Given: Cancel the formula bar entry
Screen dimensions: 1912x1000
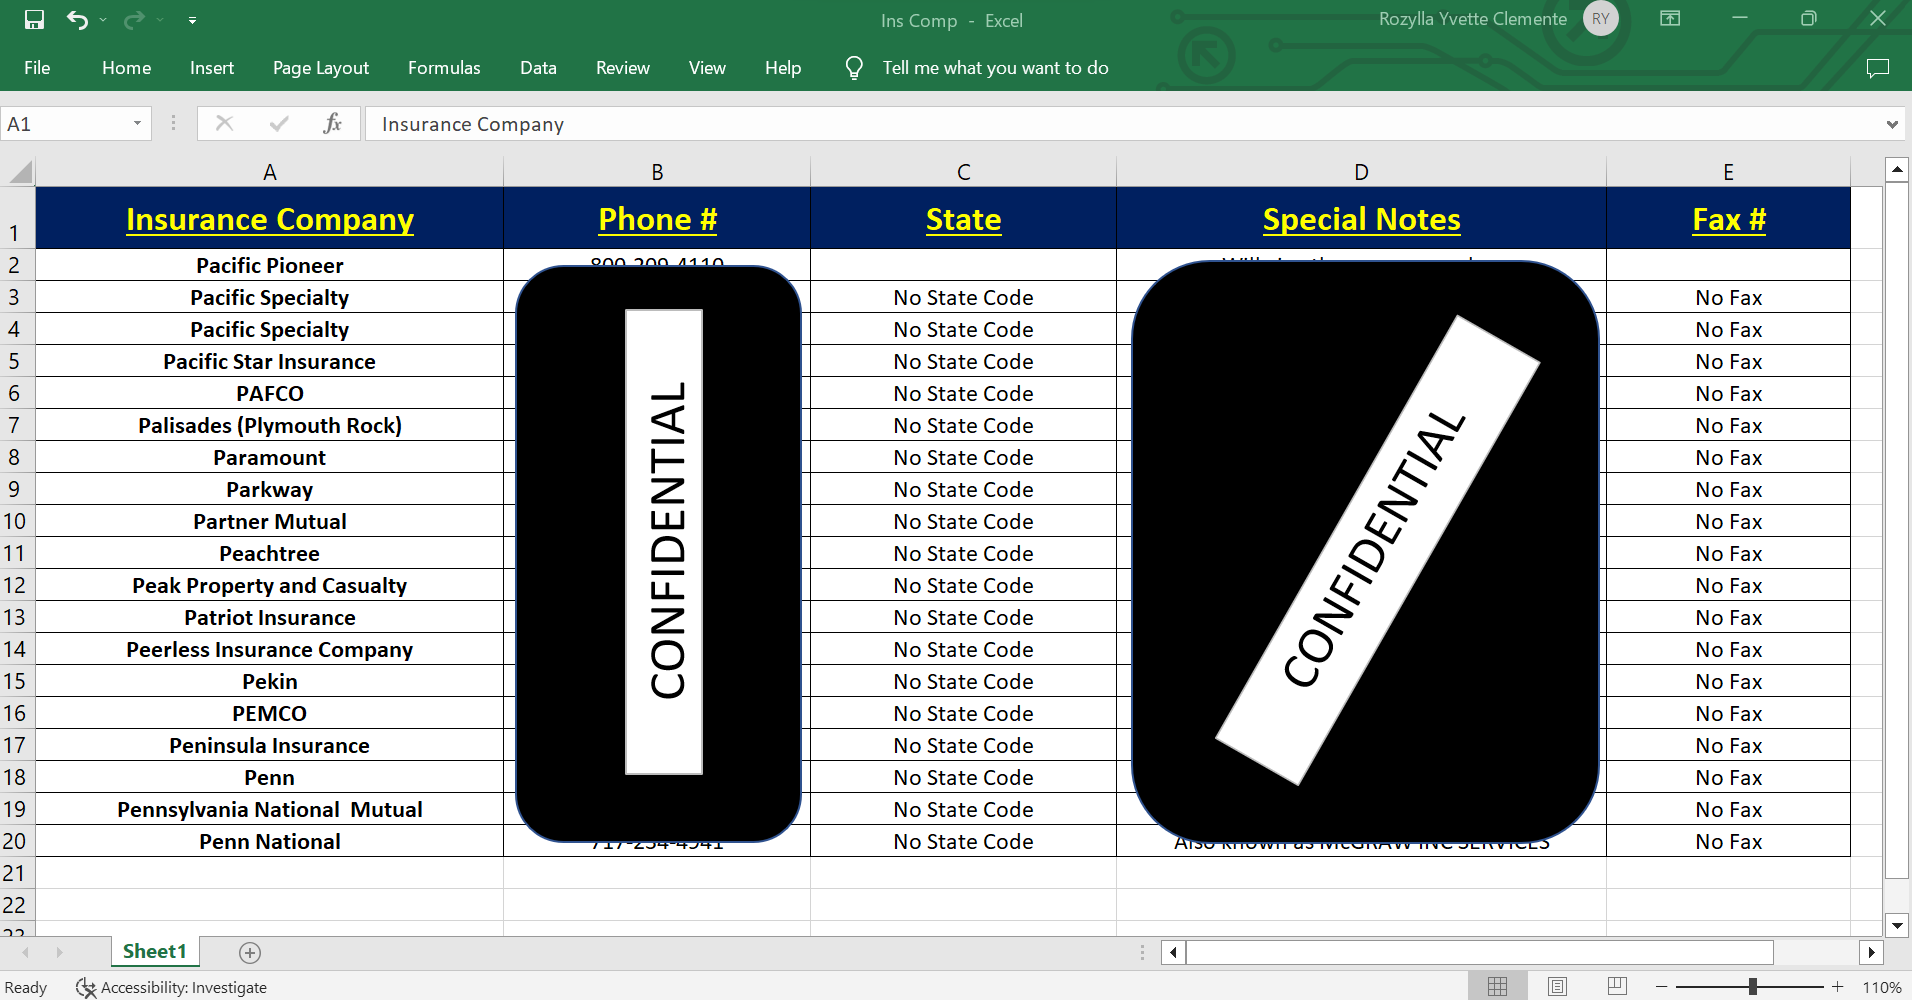Looking at the screenshot, I should tap(224, 123).
